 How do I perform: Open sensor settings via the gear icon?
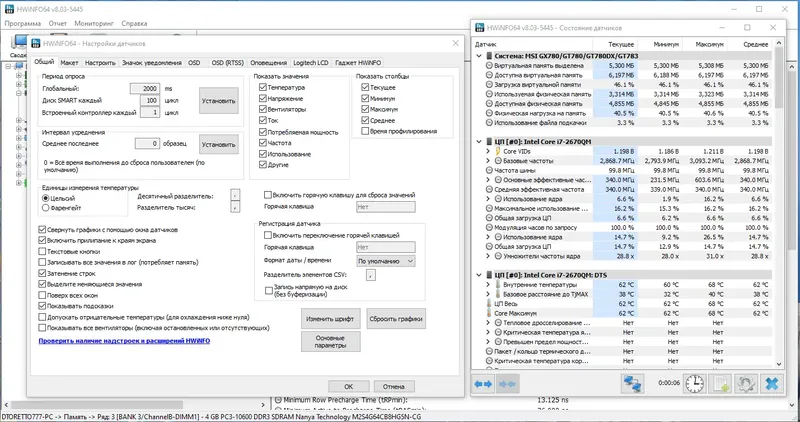745,384
